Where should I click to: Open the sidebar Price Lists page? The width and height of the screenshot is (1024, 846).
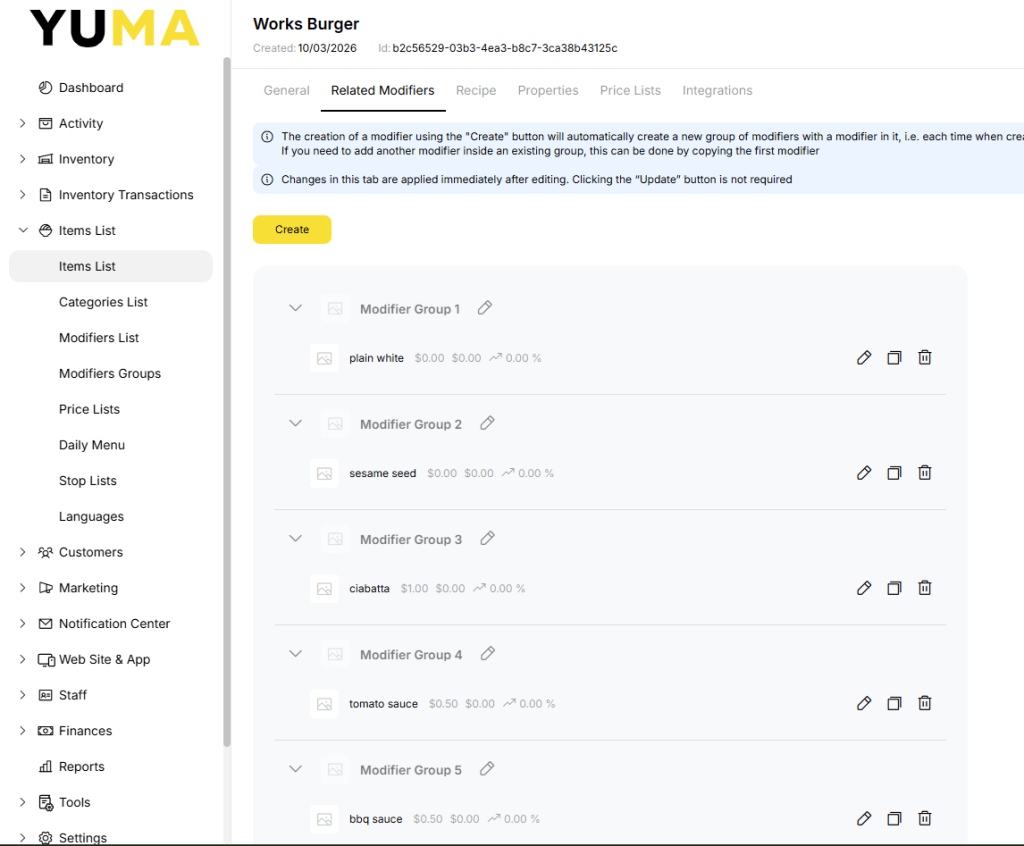pos(89,409)
